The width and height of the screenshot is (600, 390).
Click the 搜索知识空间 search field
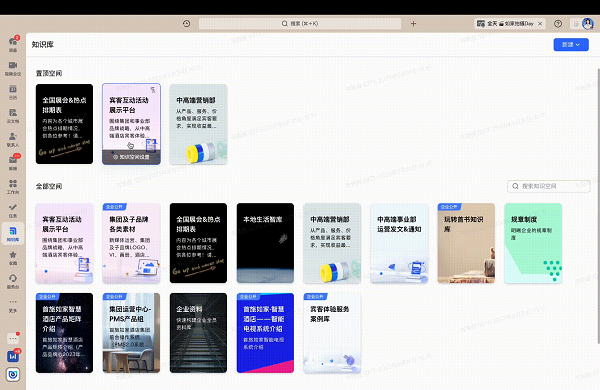[x=548, y=186]
